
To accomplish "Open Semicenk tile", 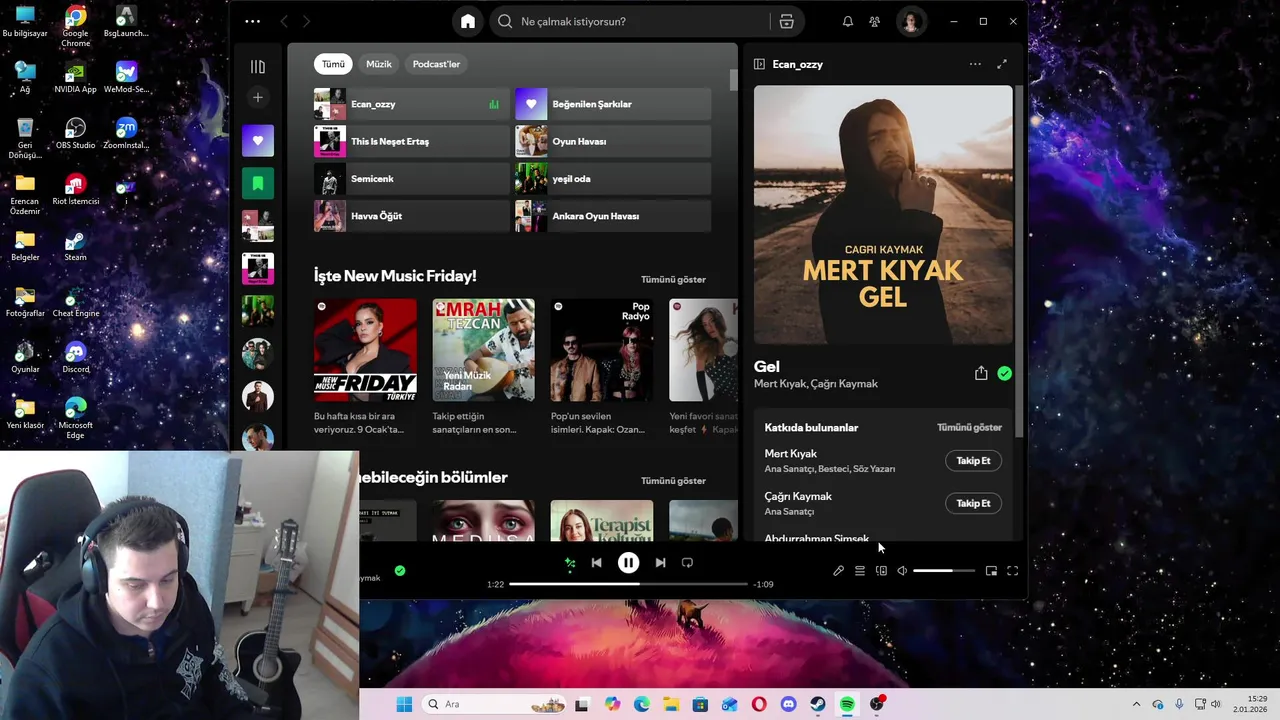I will [x=412, y=179].
